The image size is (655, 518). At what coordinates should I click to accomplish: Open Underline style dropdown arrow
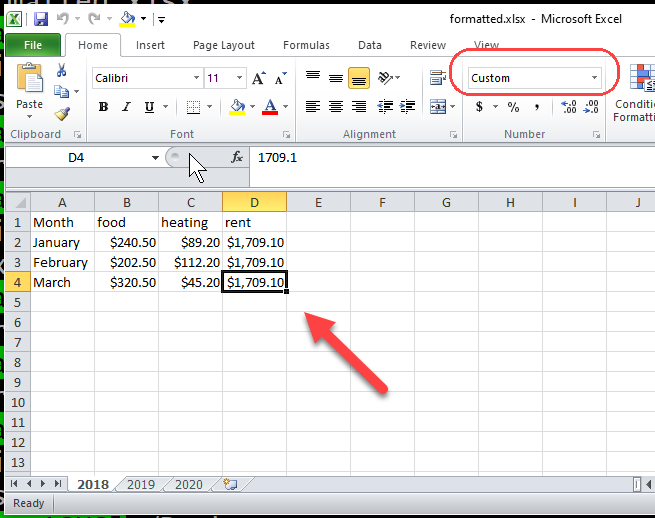(x=165, y=107)
